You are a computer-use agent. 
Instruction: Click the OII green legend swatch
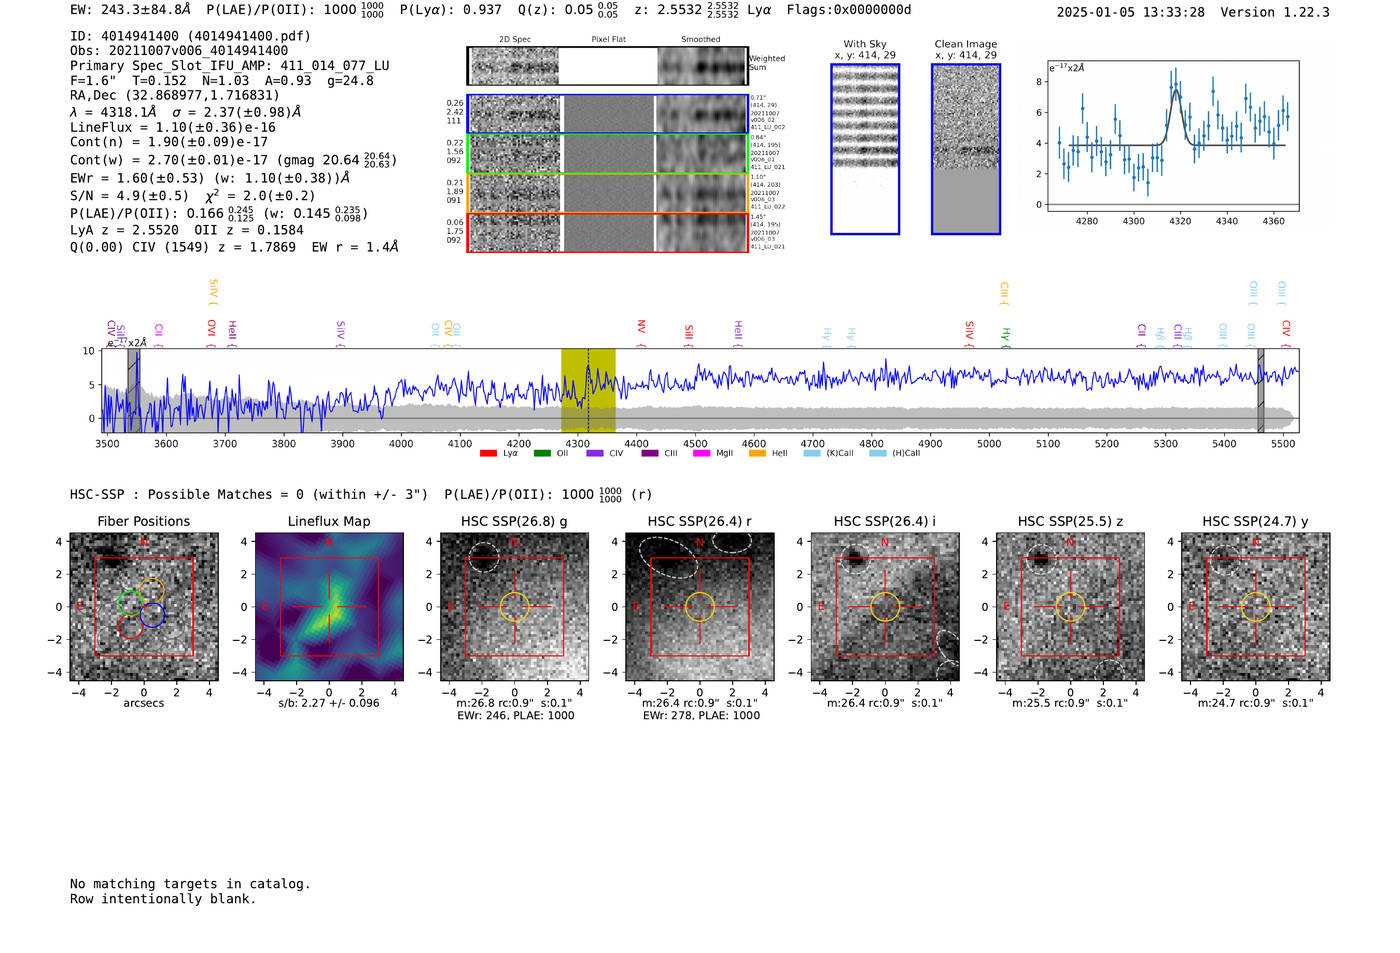[542, 454]
